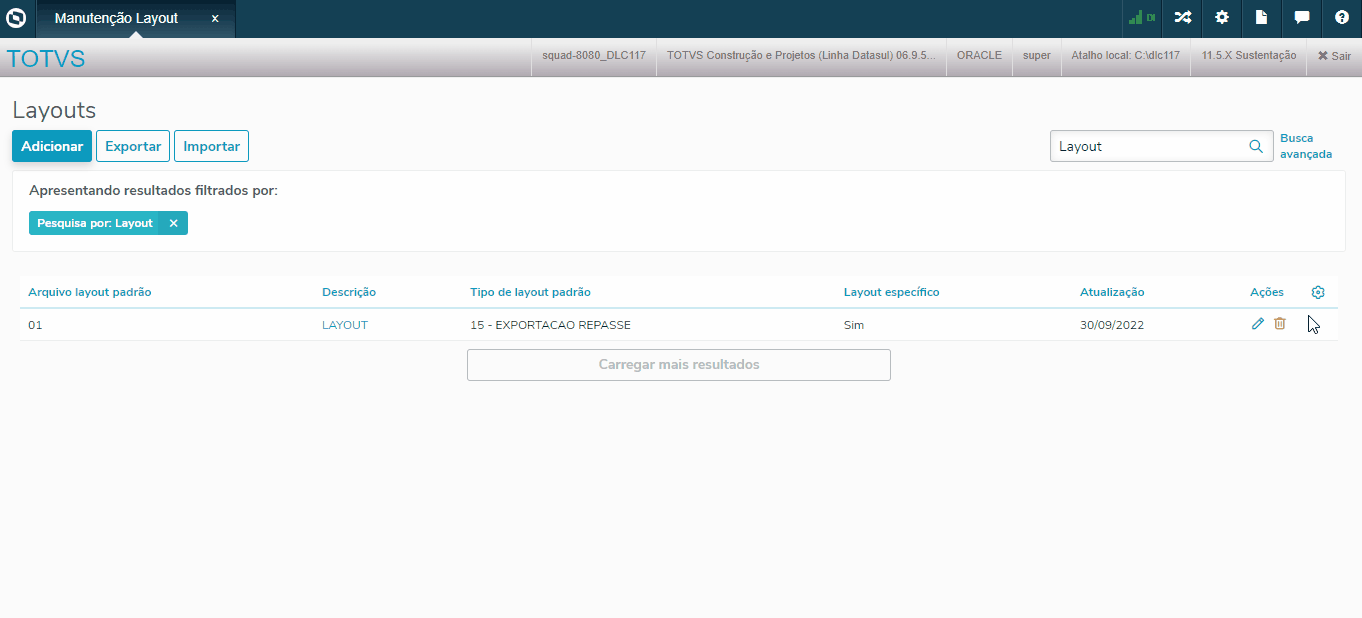Viewport: 1362px width, 618px height.
Task: Click 11.5.X Sustentação label
Action: (x=1249, y=56)
